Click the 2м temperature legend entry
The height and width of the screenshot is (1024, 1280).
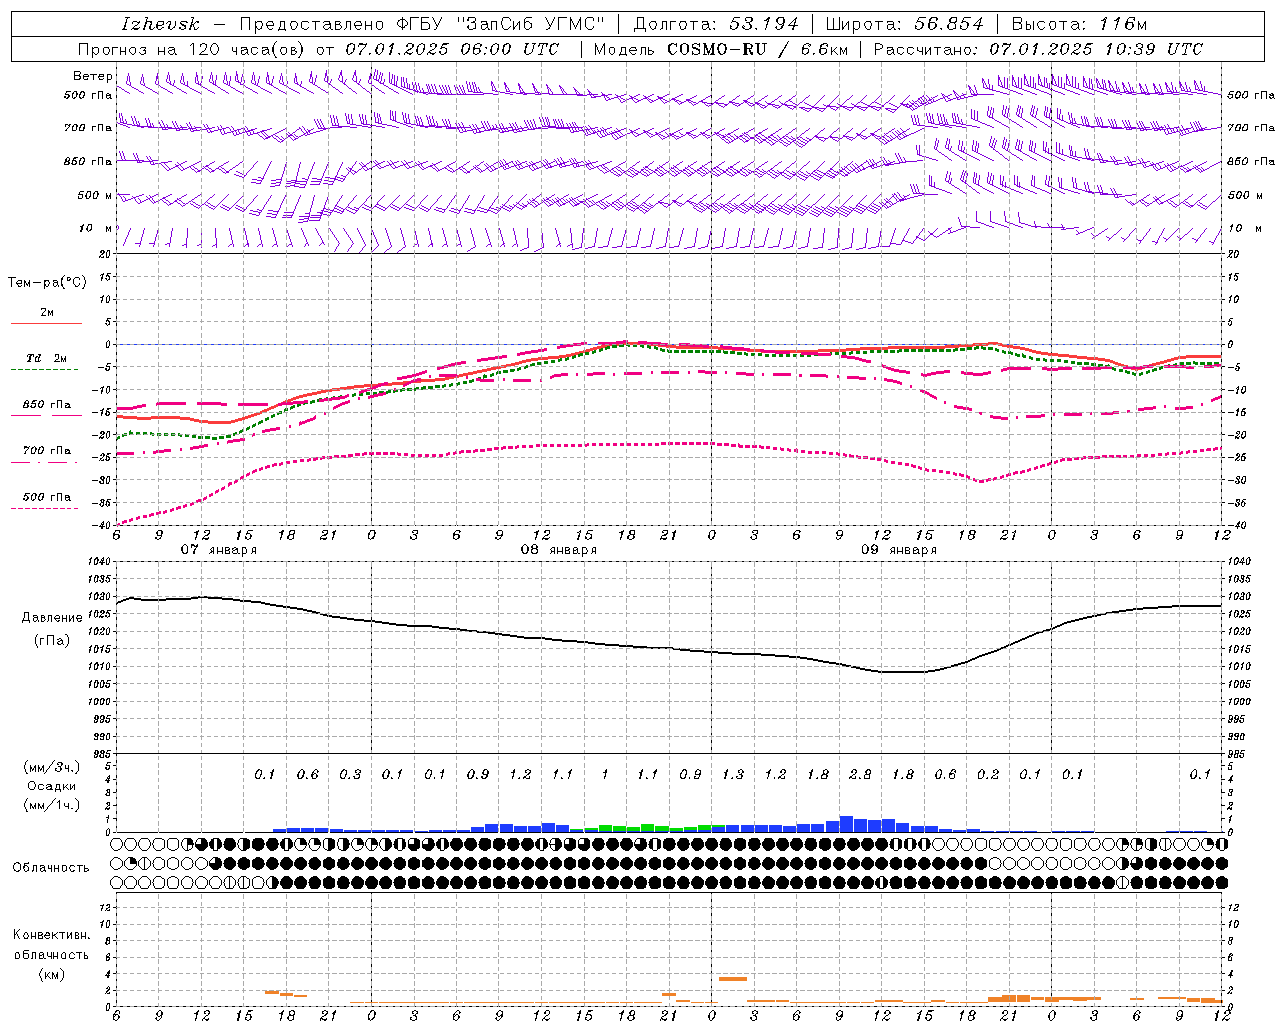(x=47, y=313)
